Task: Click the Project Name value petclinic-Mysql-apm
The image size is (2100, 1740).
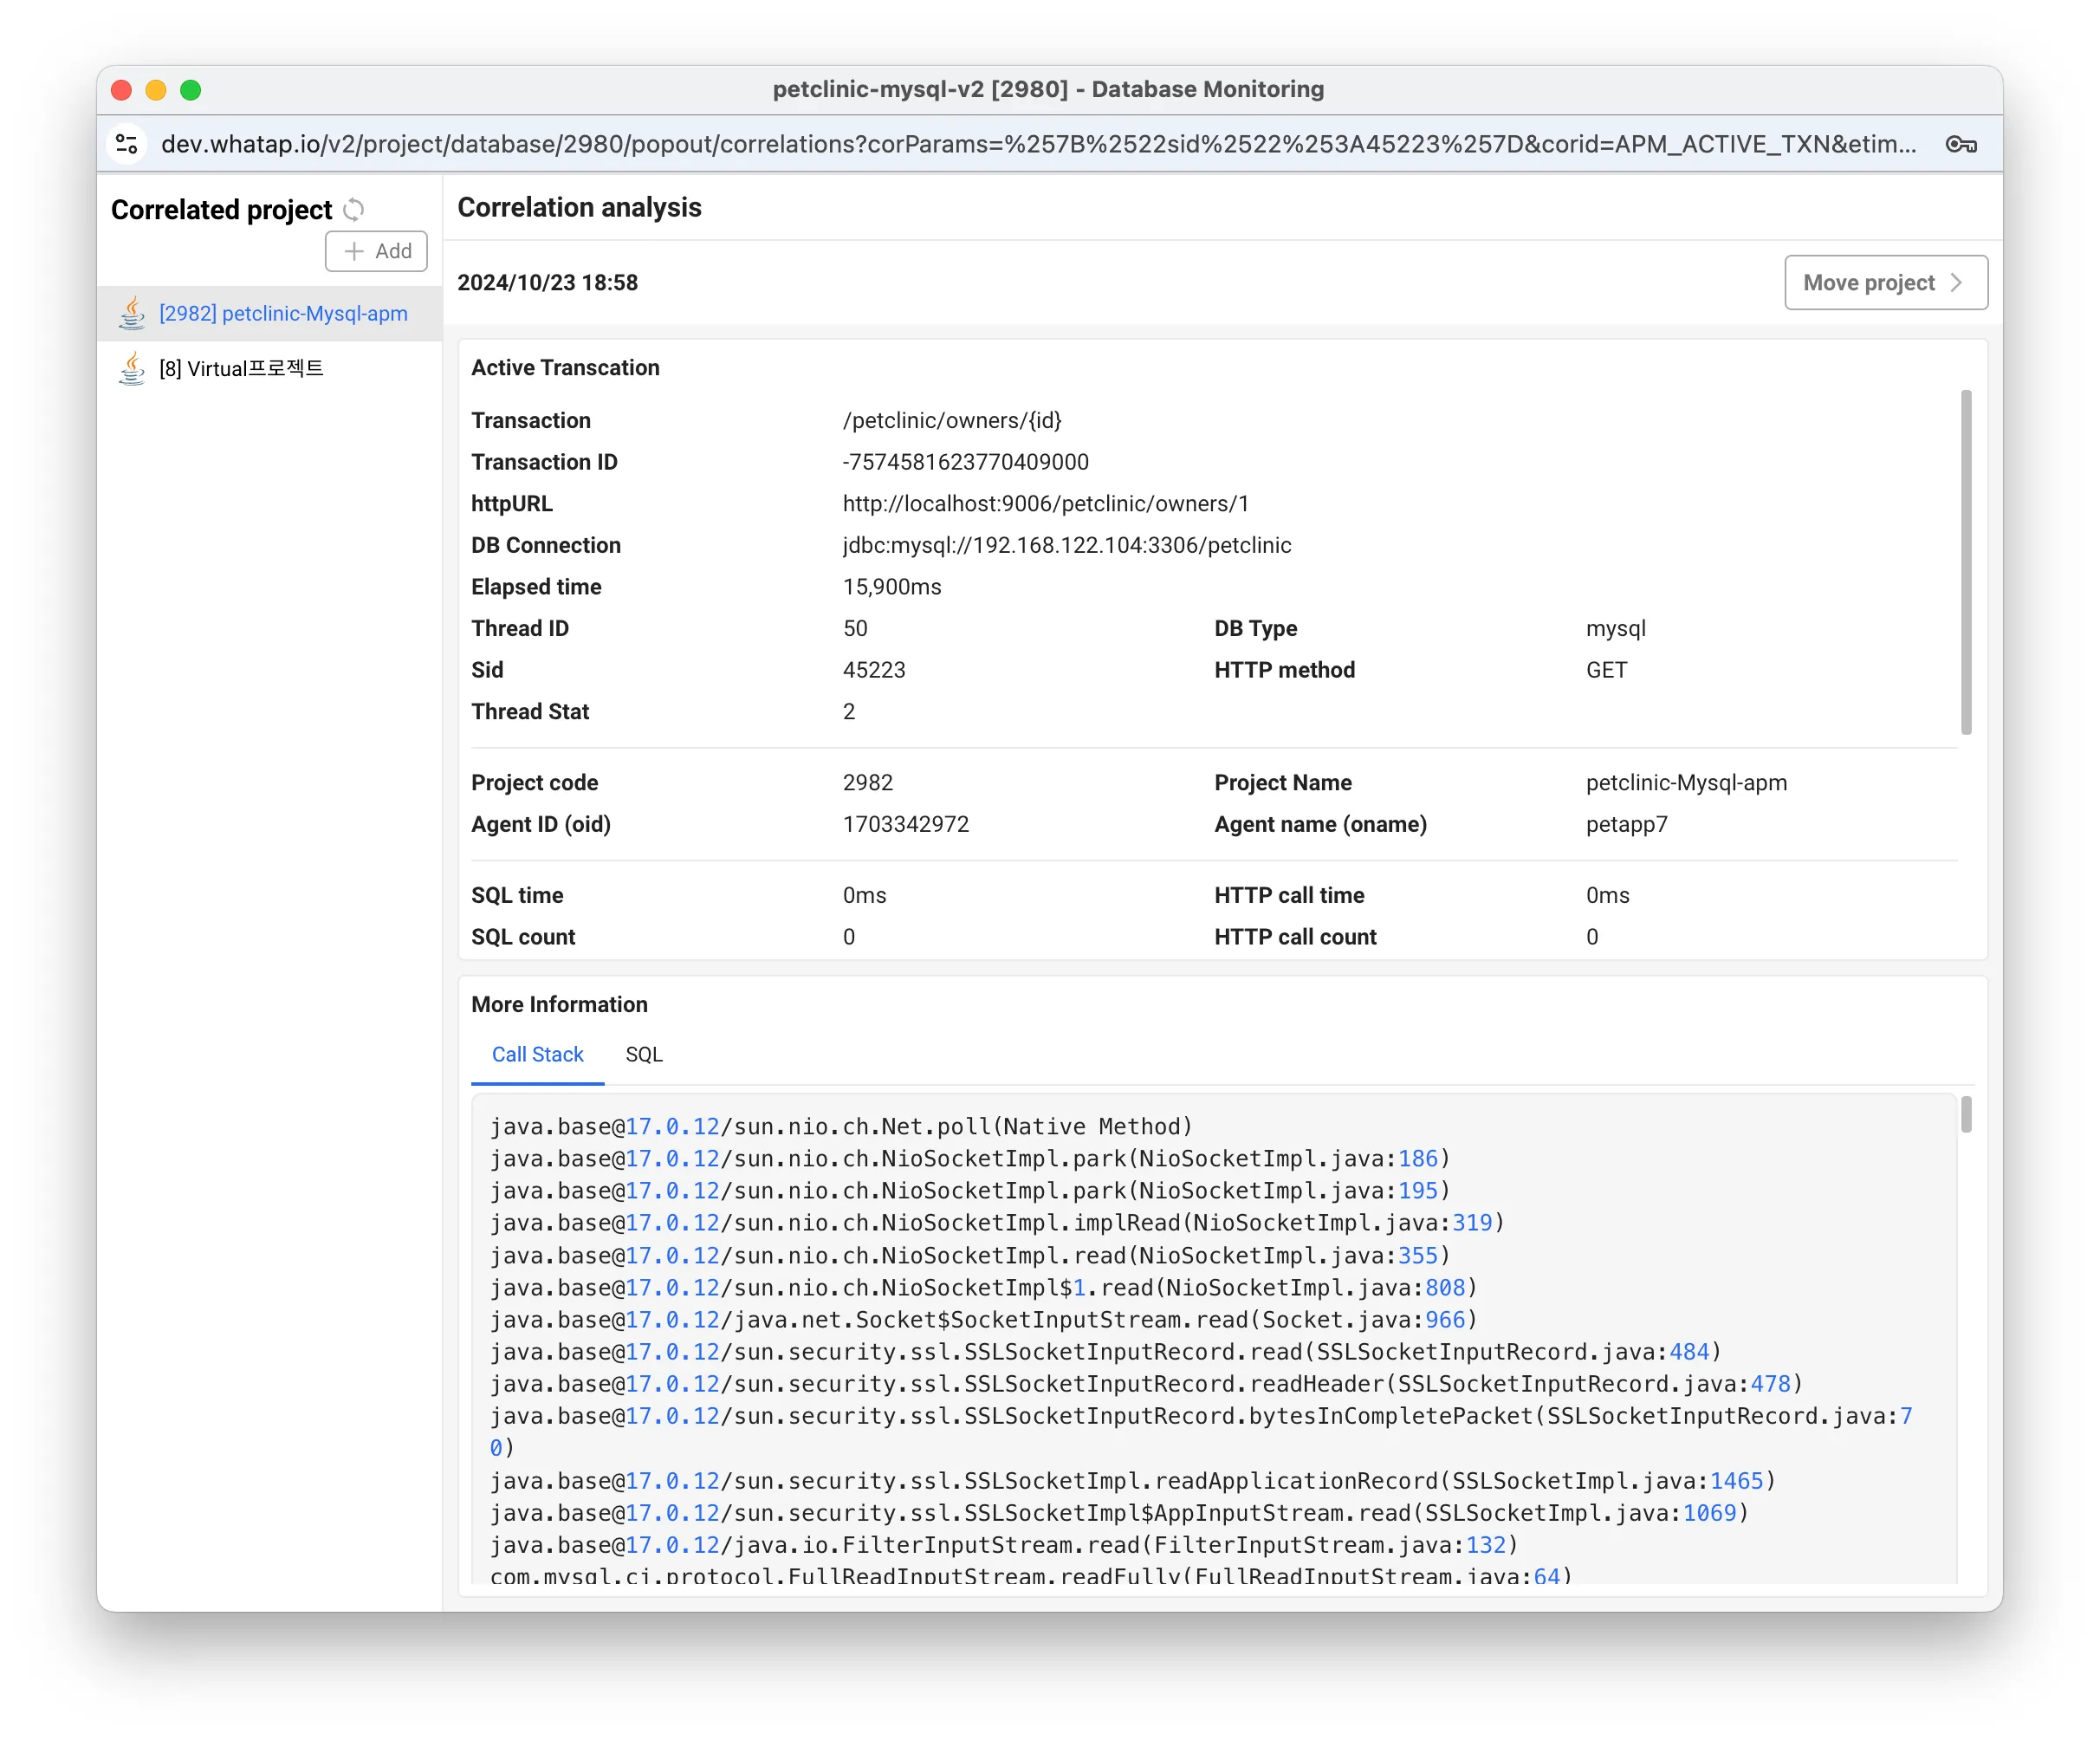Action: [x=1687, y=783]
